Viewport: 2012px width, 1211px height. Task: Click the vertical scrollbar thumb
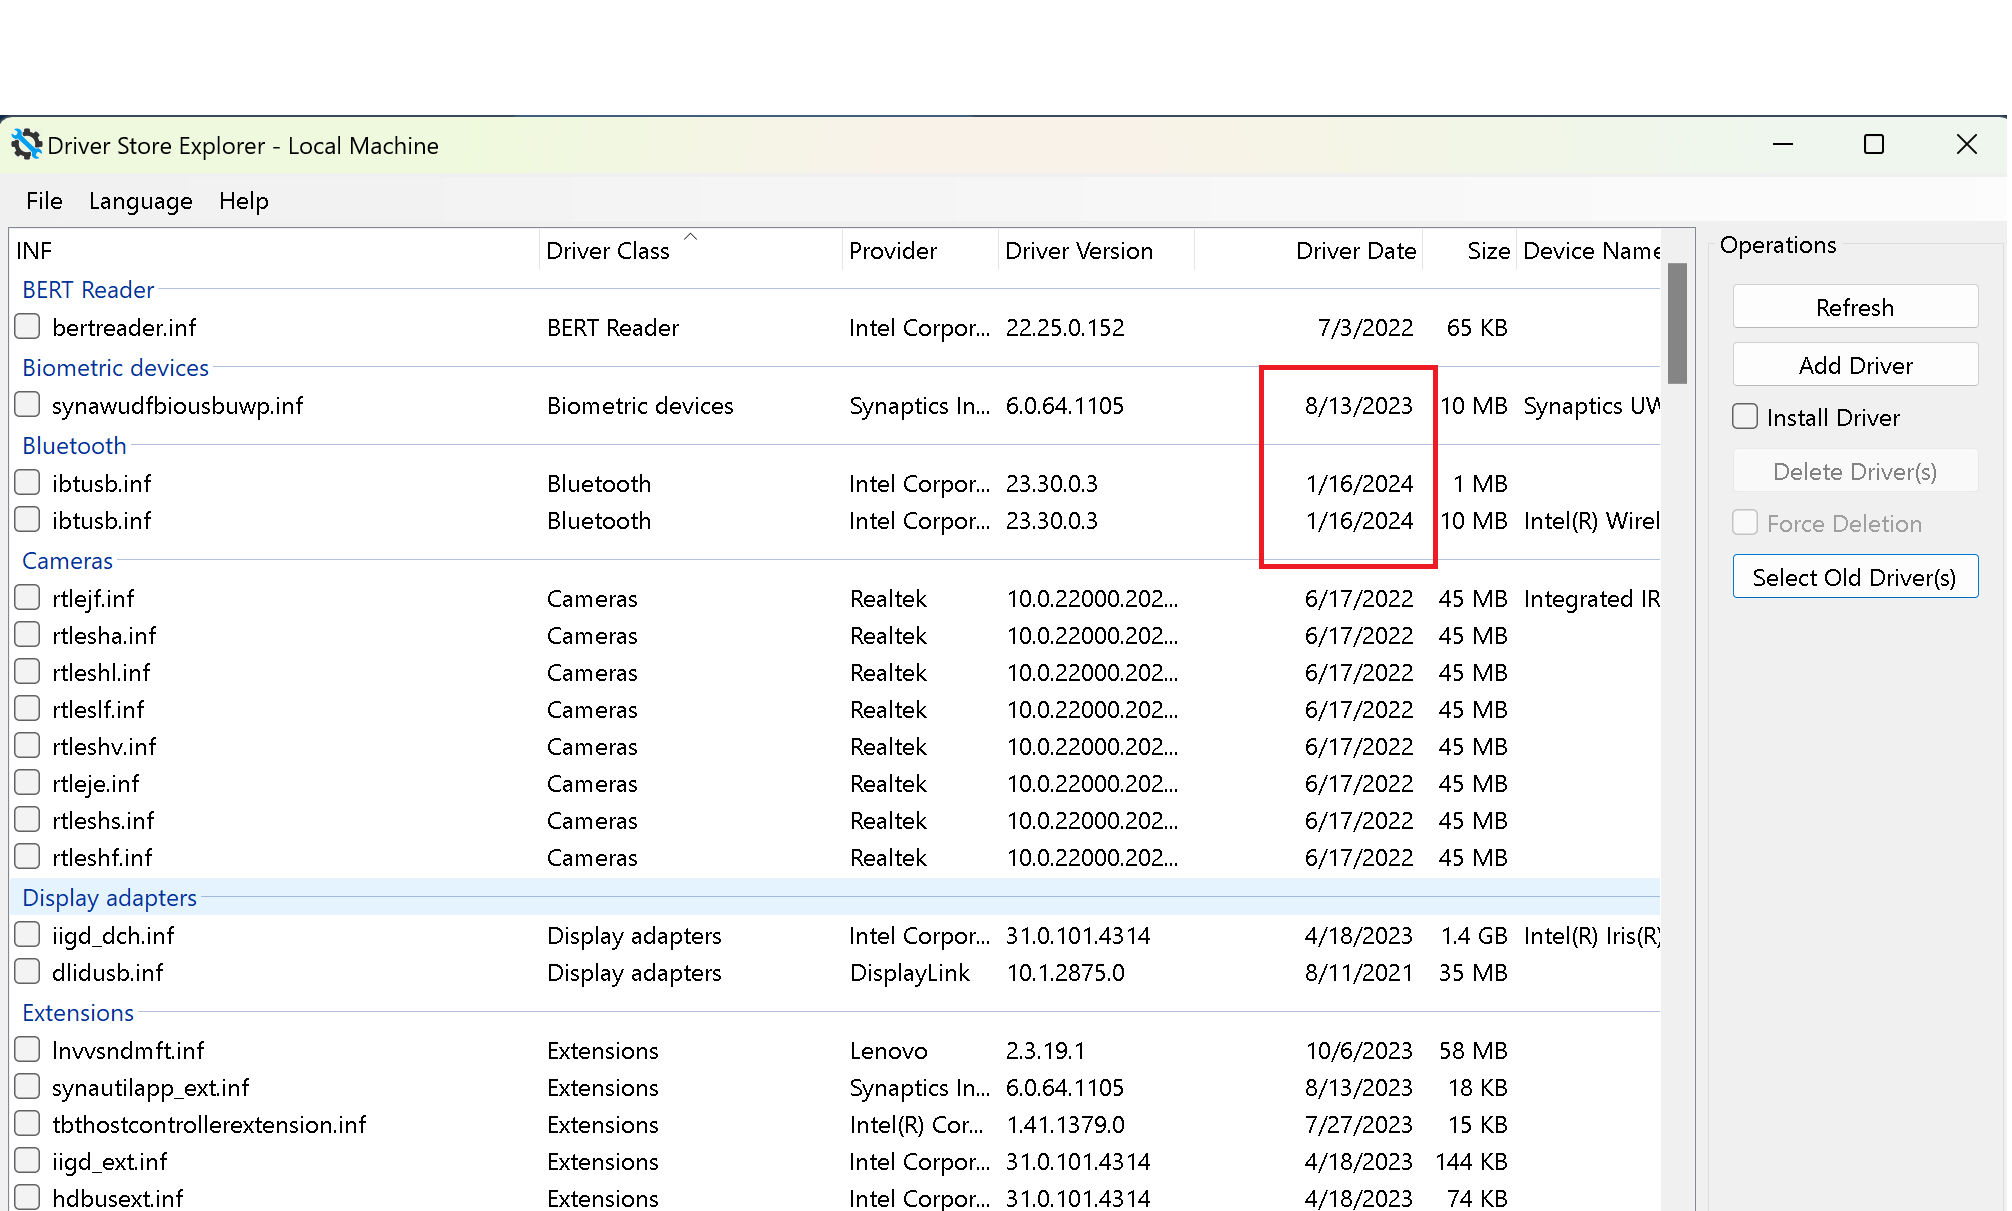click(x=1677, y=322)
